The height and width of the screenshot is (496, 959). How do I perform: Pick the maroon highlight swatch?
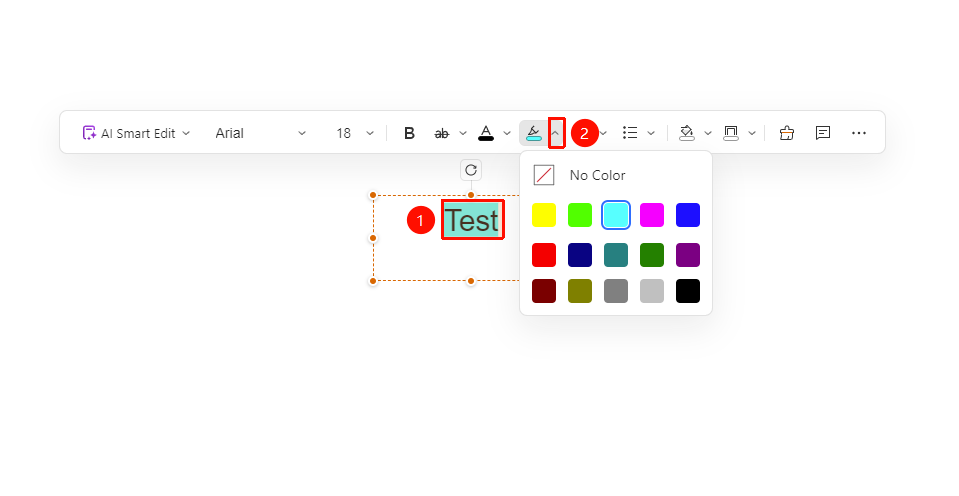click(x=544, y=291)
